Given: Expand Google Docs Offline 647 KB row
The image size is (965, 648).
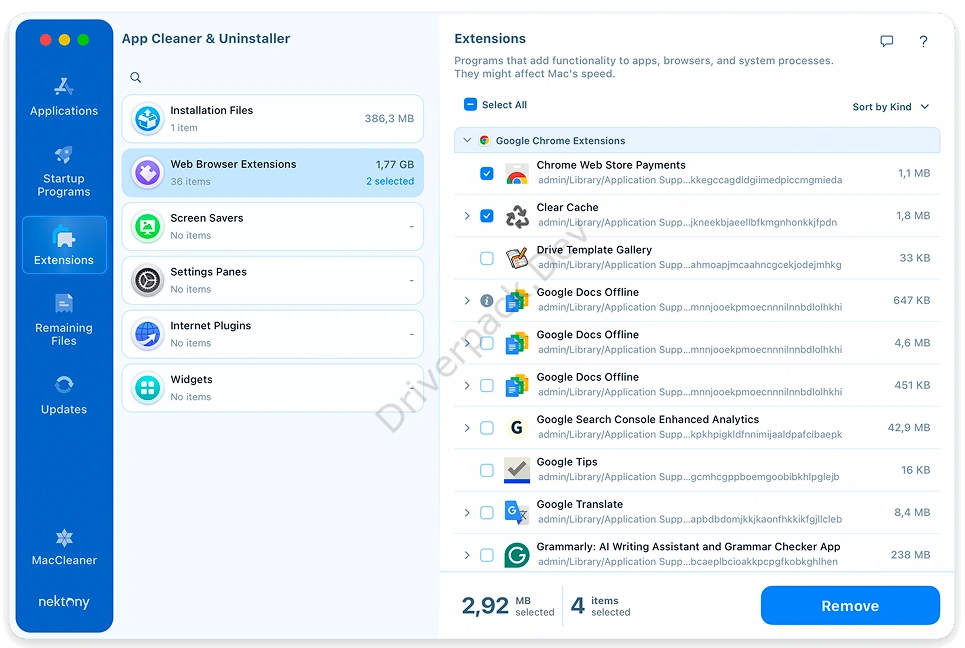Looking at the screenshot, I should pos(467,300).
